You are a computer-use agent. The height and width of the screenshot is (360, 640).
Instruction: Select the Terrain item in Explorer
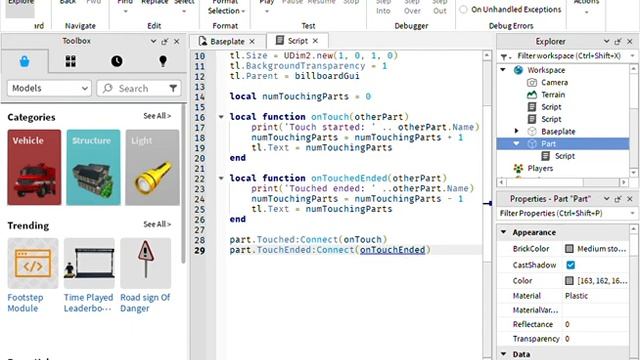[553, 95]
